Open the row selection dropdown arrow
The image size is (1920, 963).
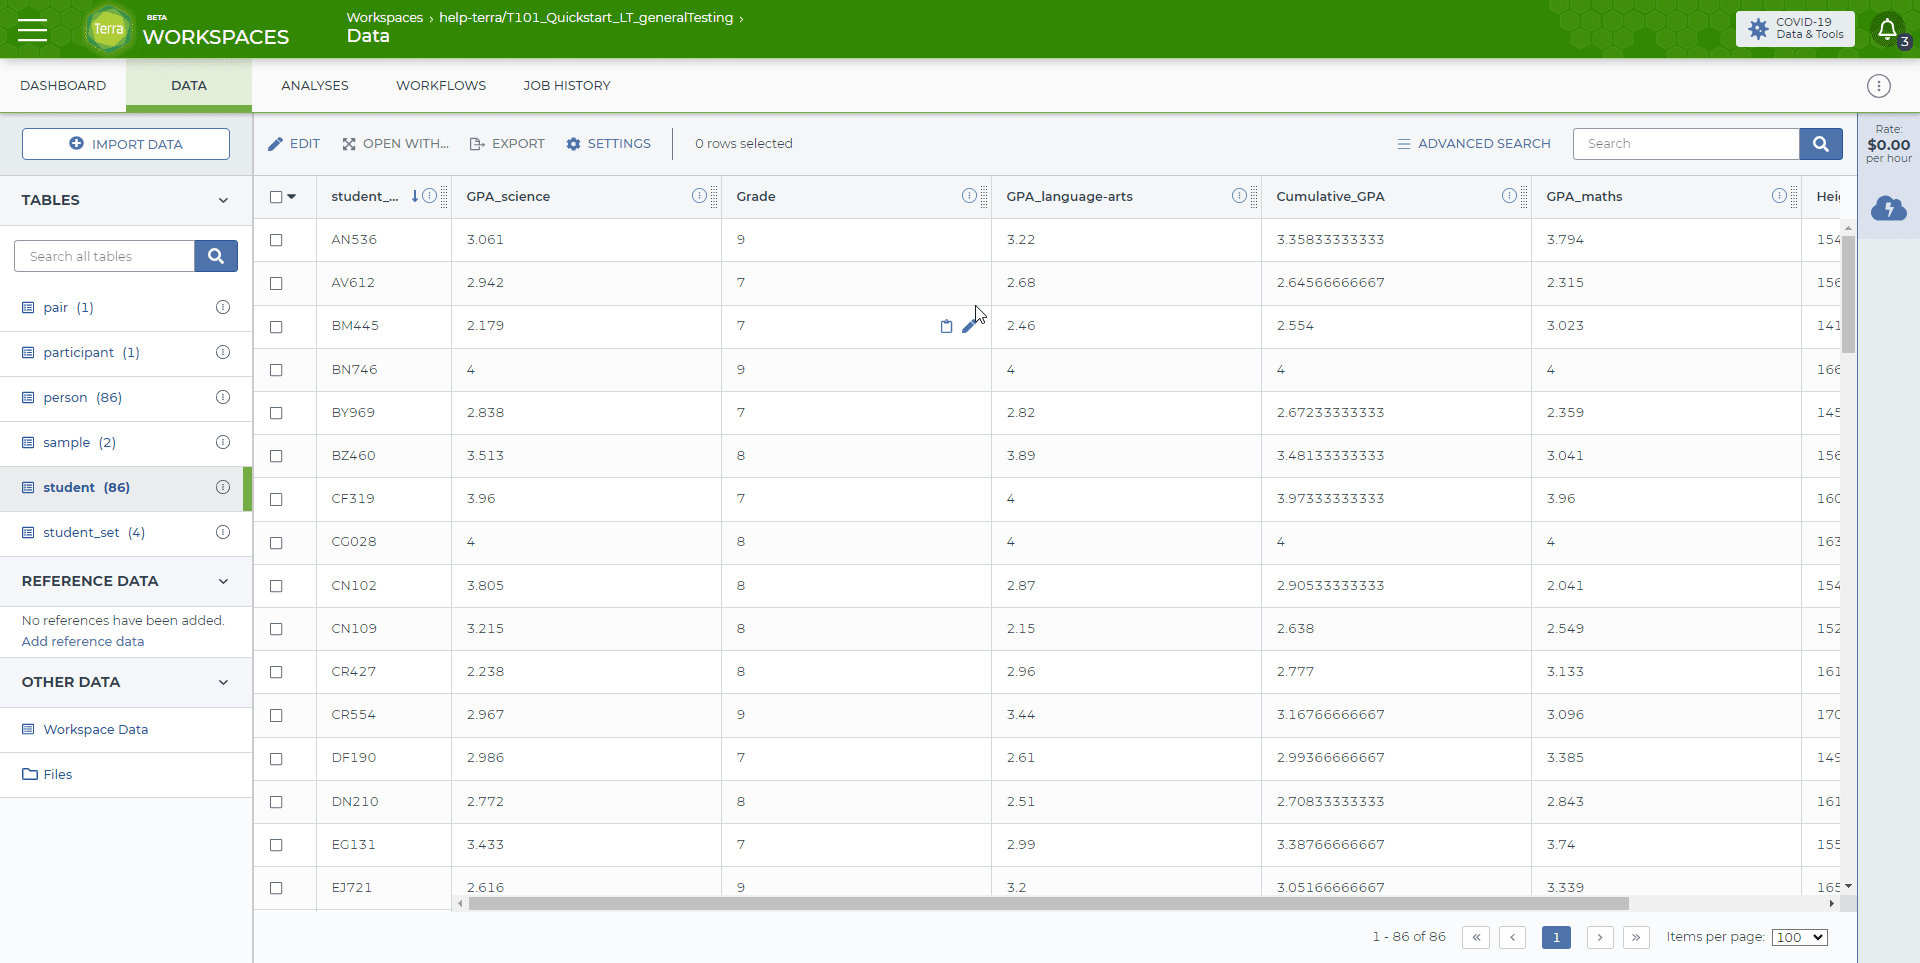pyautogui.click(x=292, y=197)
